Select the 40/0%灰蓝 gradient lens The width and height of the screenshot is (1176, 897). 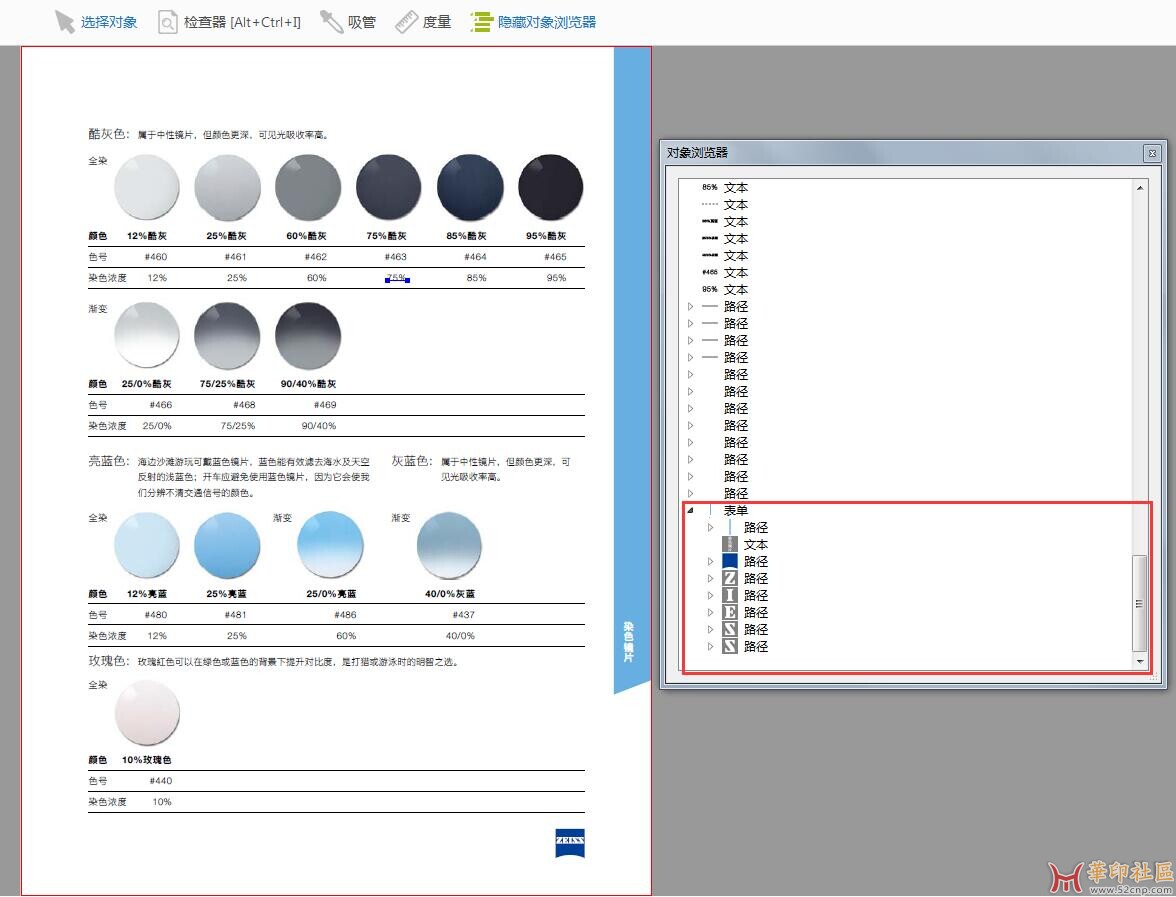click(449, 545)
